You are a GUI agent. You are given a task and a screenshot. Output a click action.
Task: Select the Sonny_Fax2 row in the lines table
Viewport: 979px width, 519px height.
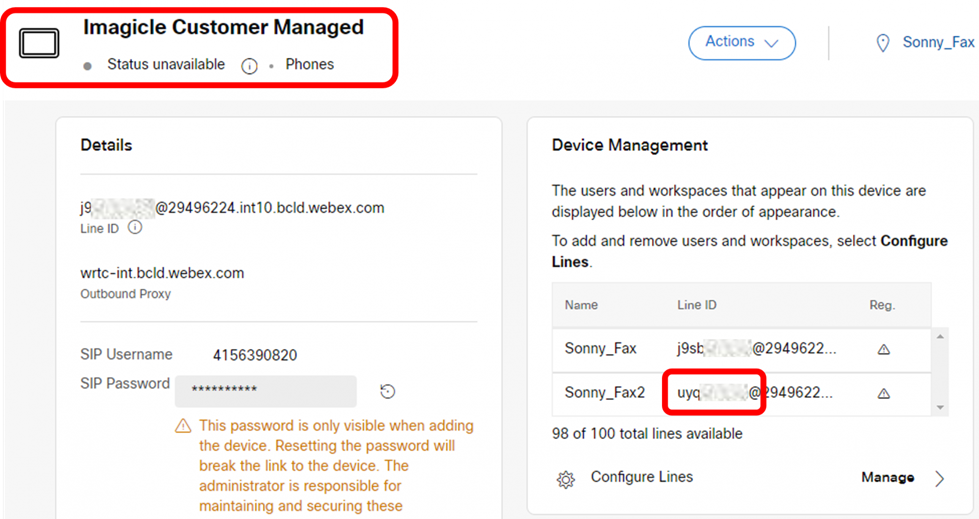coord(604,393)
